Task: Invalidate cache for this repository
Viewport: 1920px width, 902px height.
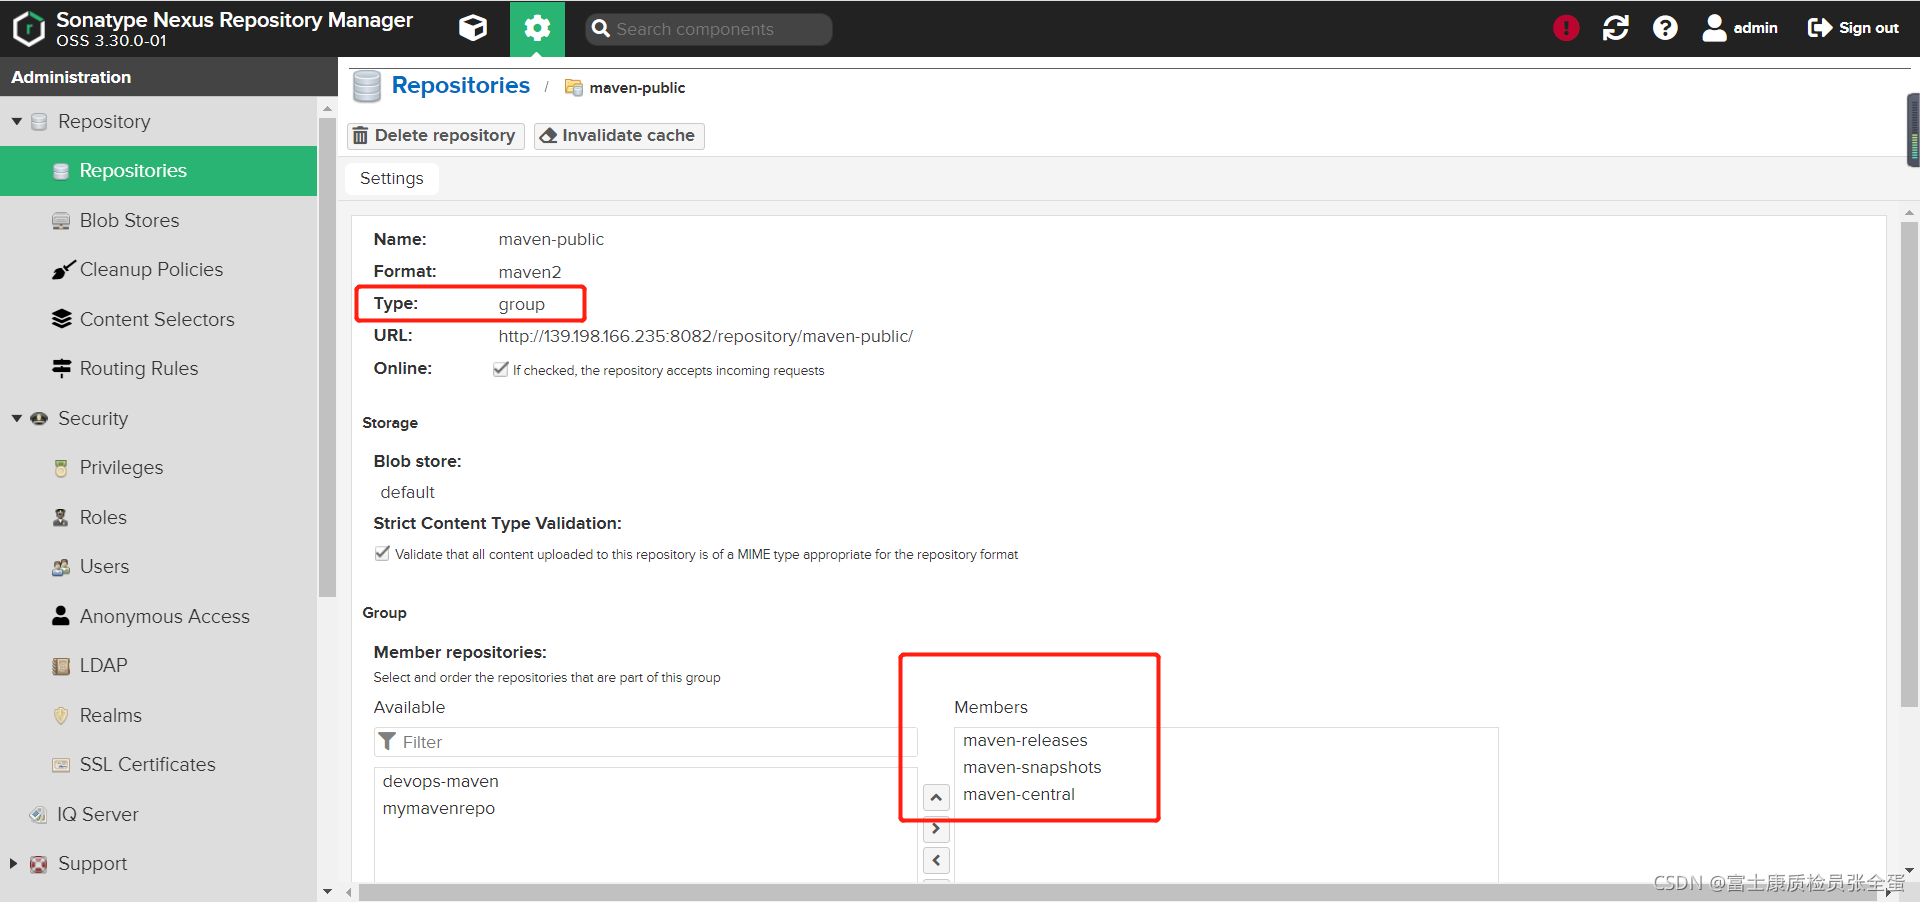Action: (619, 136)
